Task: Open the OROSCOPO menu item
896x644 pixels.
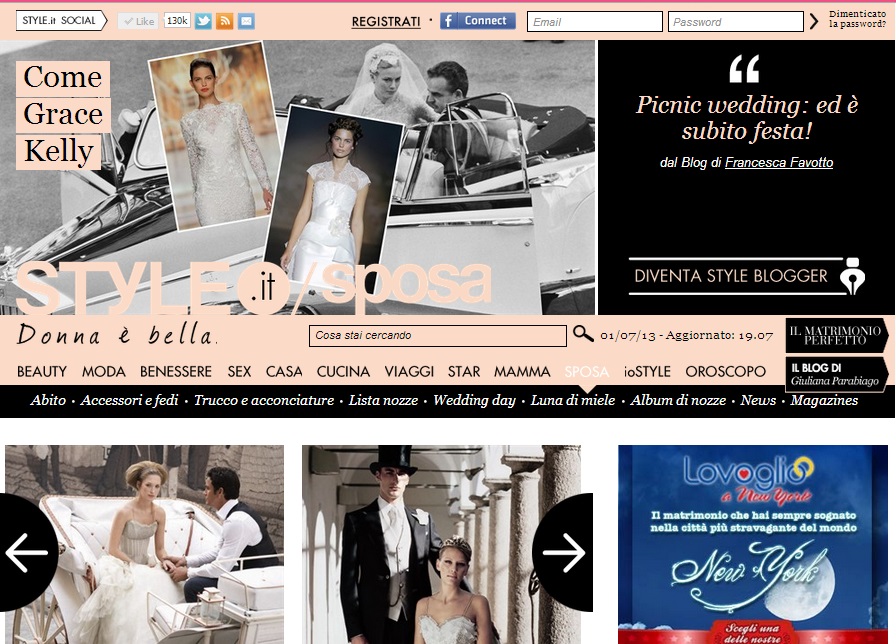Action: click(x=725, y=371)
